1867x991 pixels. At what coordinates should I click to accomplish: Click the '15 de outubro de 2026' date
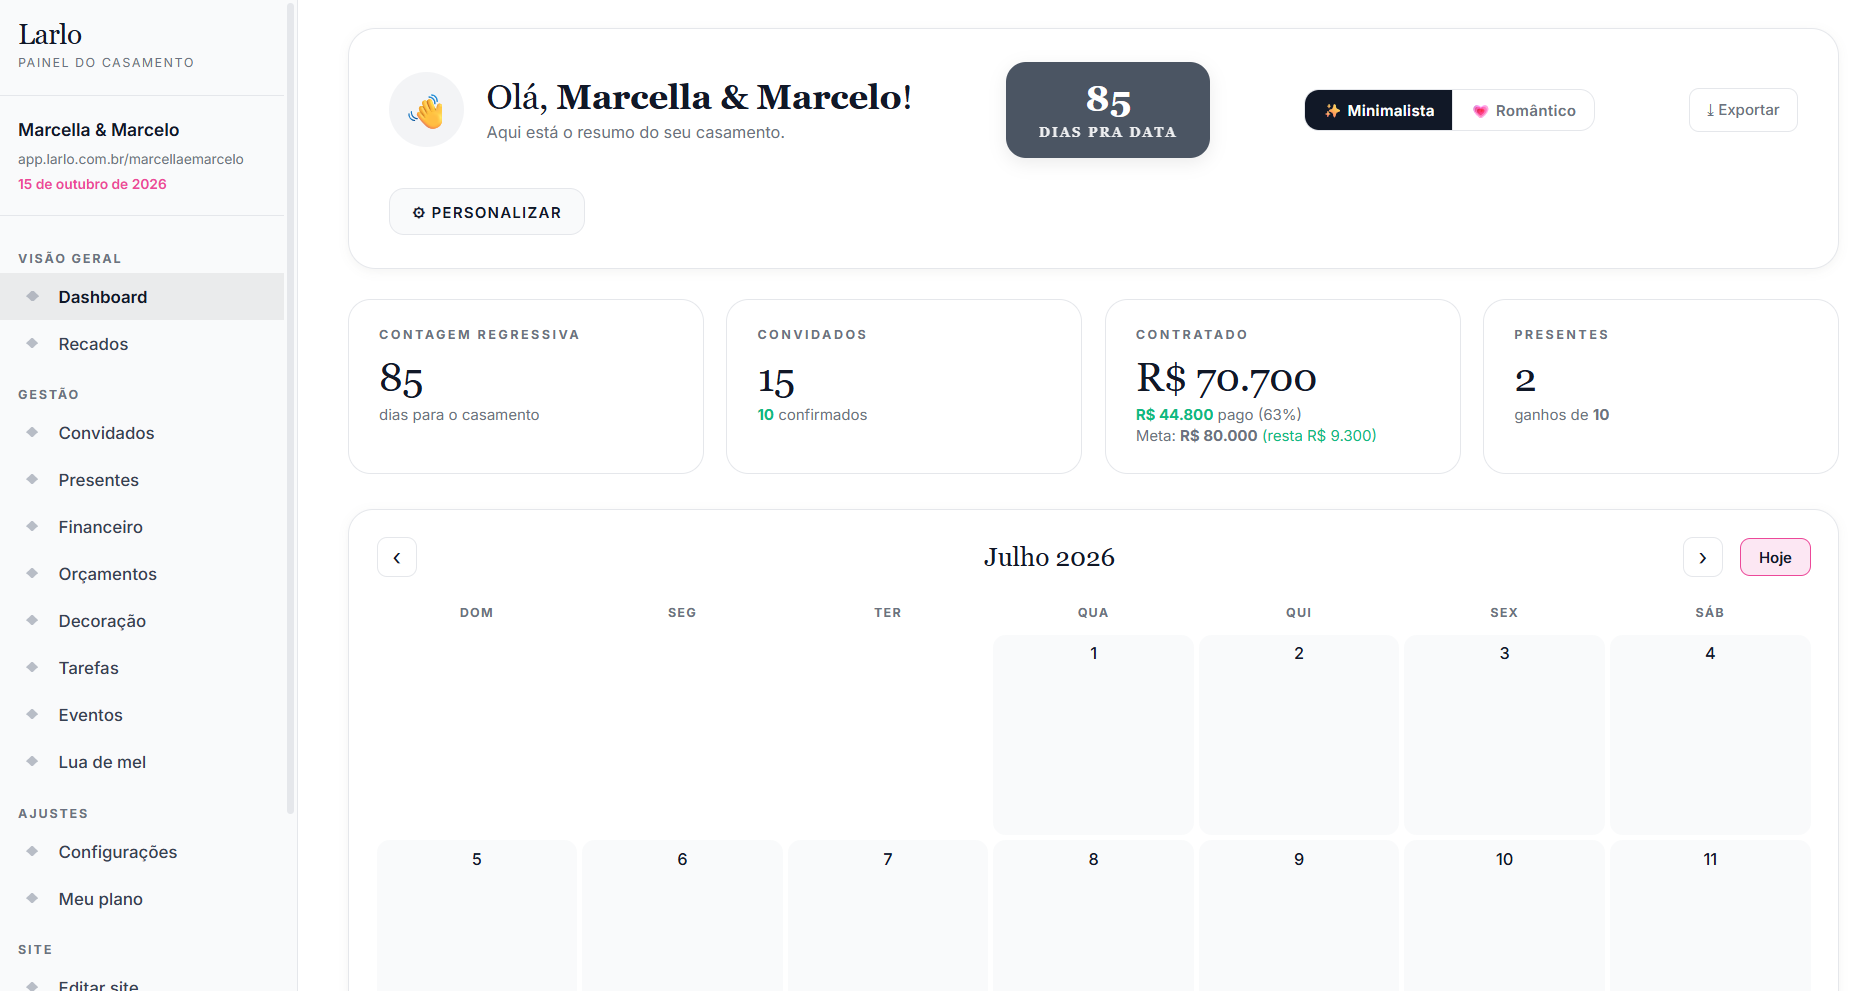click(x=92, y=184)
